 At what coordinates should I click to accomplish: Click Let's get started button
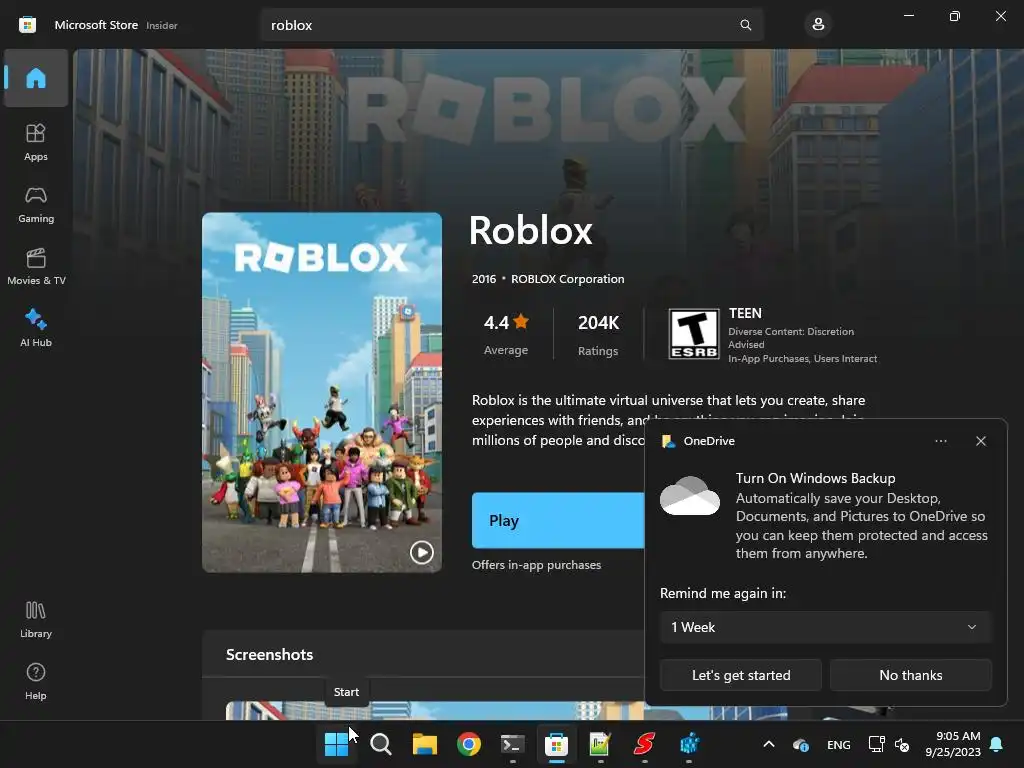(x=741, y=675)
